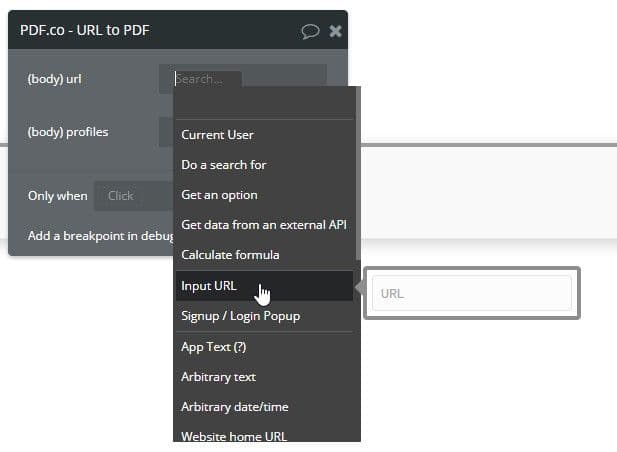The width and height of the screenshot is (617, 452).
Task: Select Arbitrary date/time option
Action: coord(233,407)
